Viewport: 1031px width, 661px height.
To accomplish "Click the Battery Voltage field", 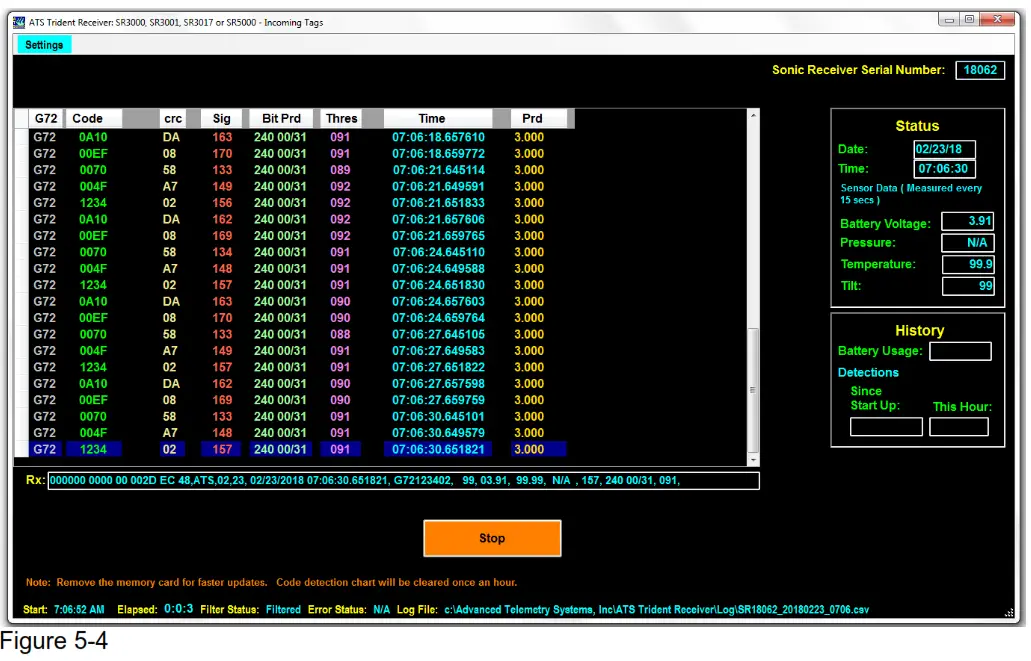I will [x=968, y=221].
